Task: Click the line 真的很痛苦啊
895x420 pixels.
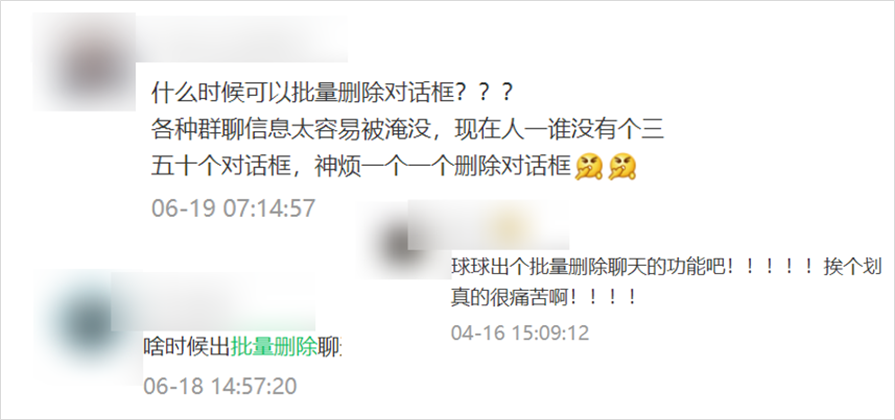Action: pyautogui.click(x=543, y=298)
